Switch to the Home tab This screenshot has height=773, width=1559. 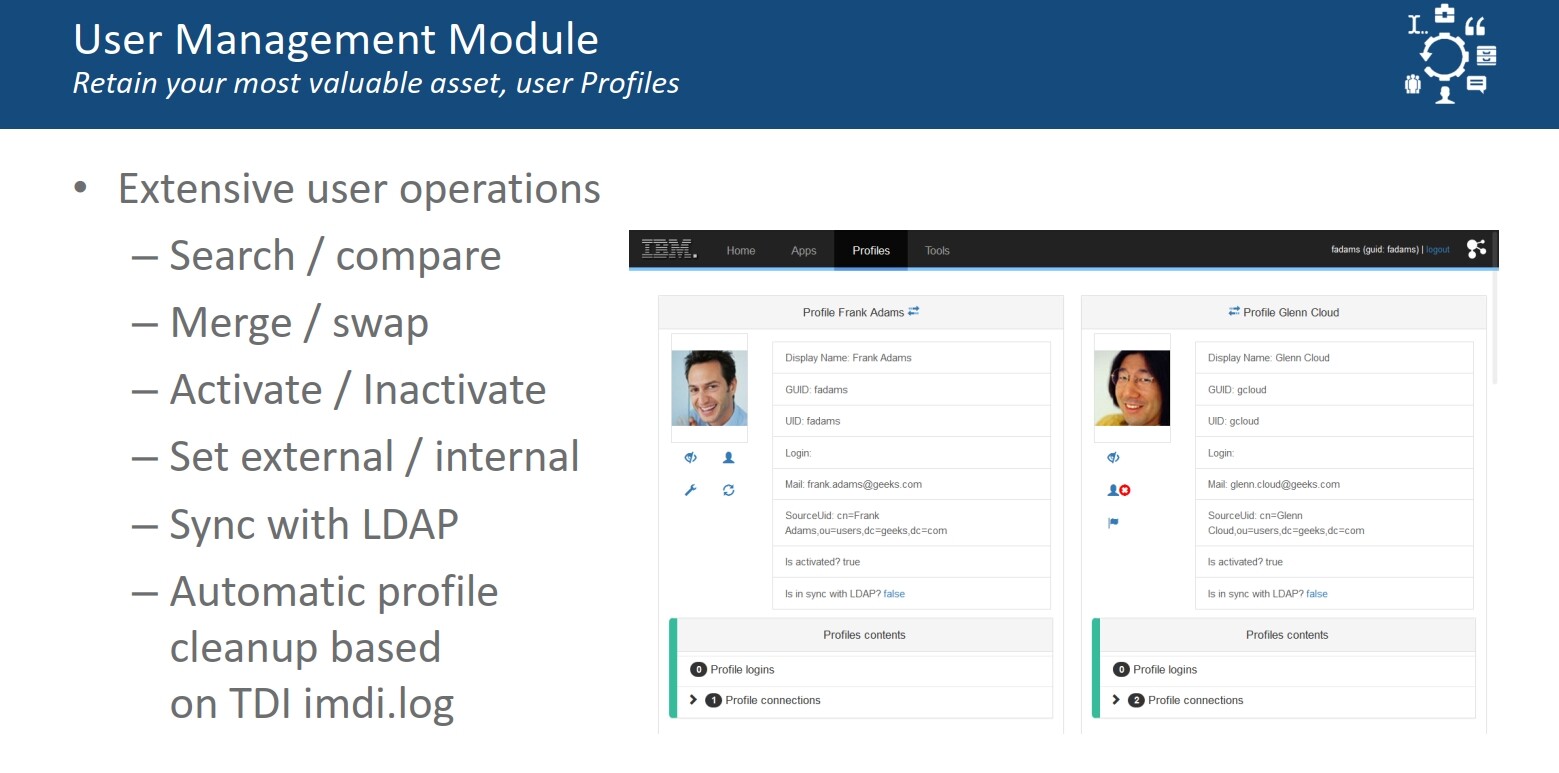pyautogui.click(x=740, y=250)
